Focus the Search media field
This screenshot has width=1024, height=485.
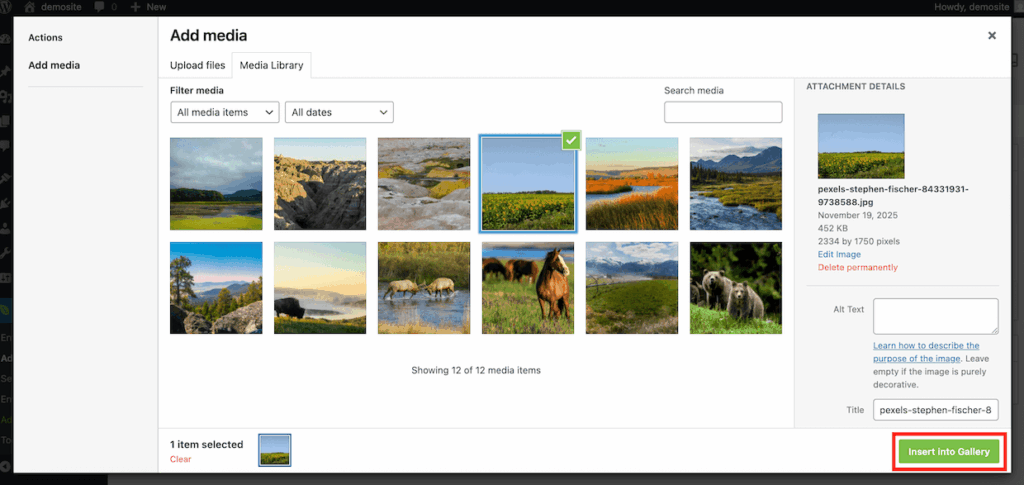[x=723, y=112]
